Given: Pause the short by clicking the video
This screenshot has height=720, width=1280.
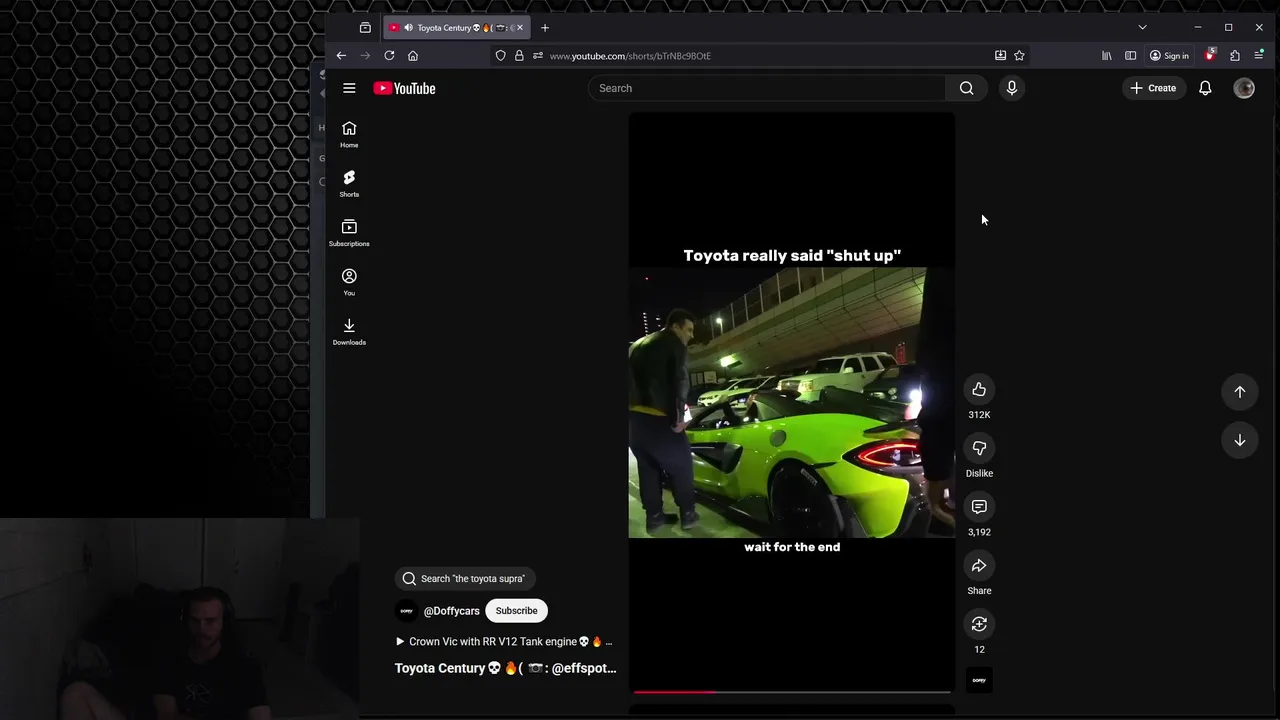Looking at the screenshot, I should (792, 402).
